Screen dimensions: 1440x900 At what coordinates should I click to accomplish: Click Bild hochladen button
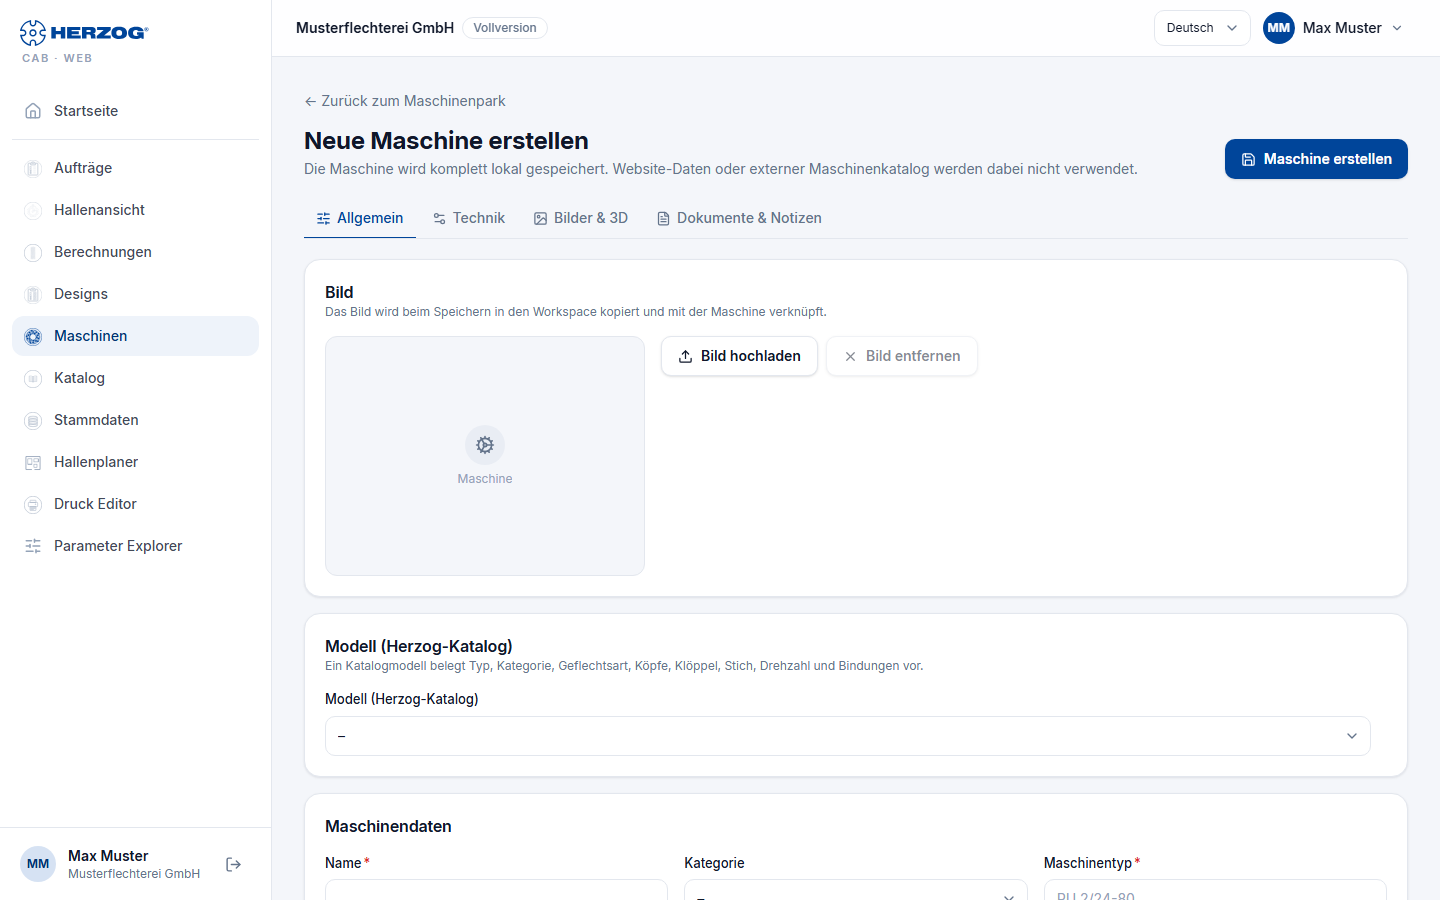pyautogui.click(x=739, y=356)
